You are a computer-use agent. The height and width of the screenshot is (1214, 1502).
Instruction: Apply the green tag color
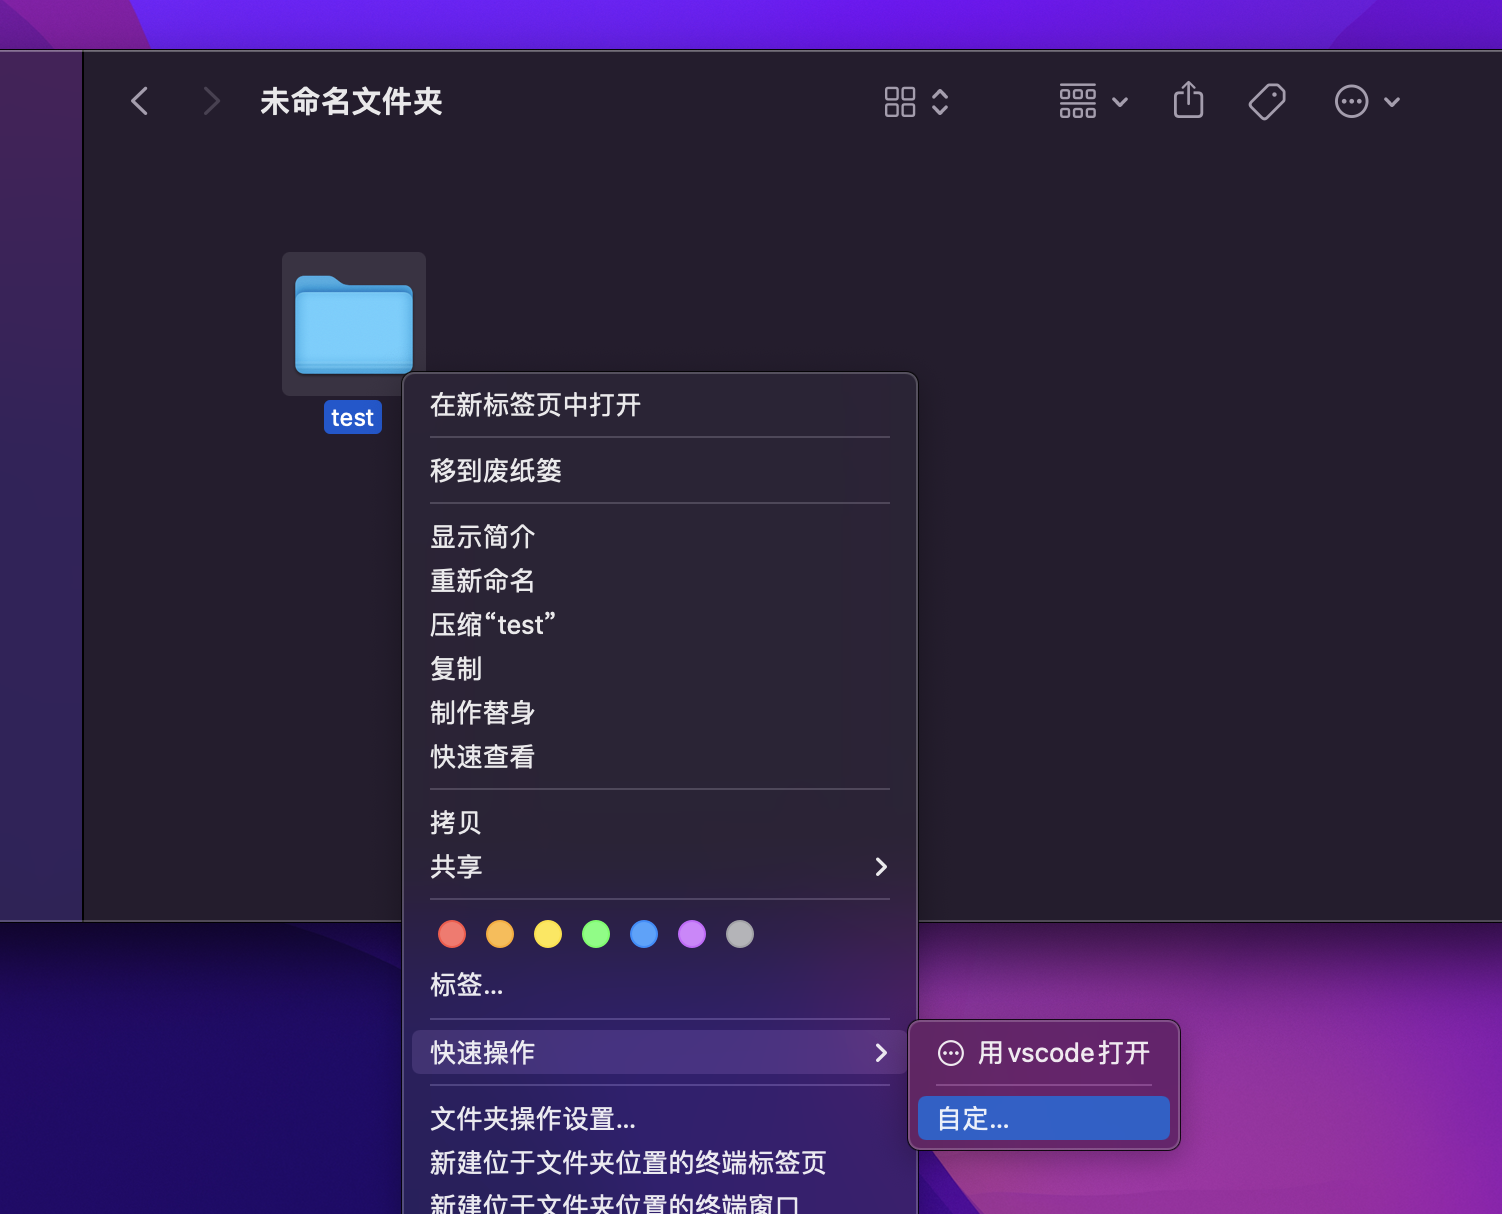coord(596,934)
